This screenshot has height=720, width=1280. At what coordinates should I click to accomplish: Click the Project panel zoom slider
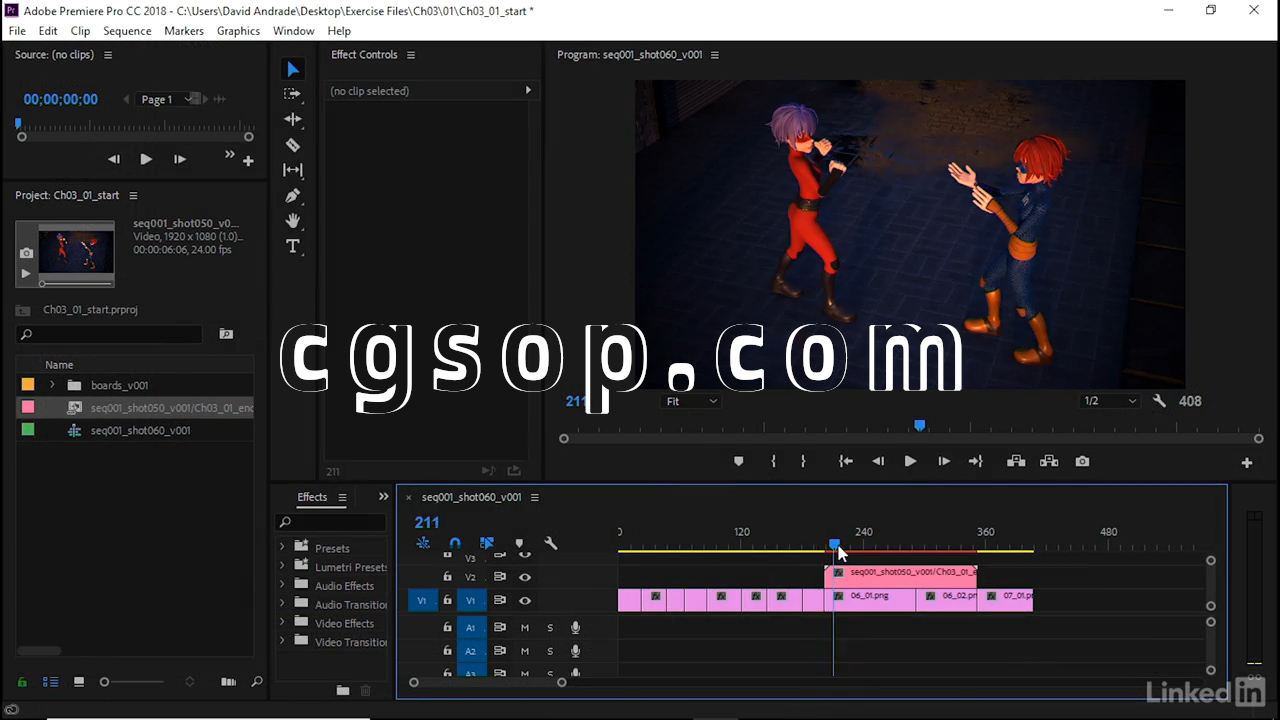click(105, 682)
